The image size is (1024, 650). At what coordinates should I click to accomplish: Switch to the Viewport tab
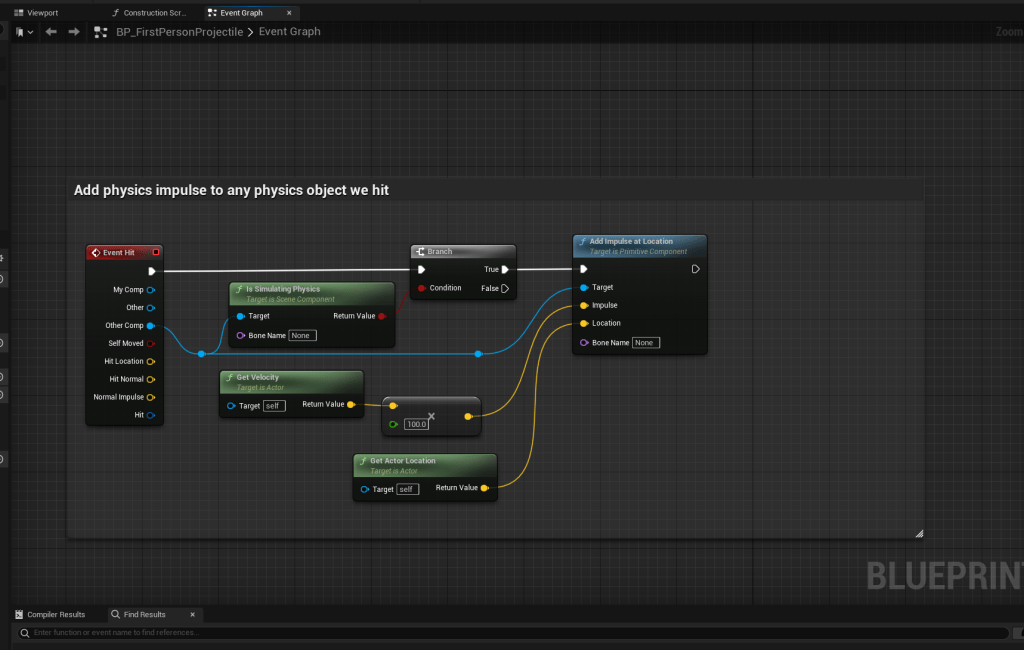(x=42, y=13)
